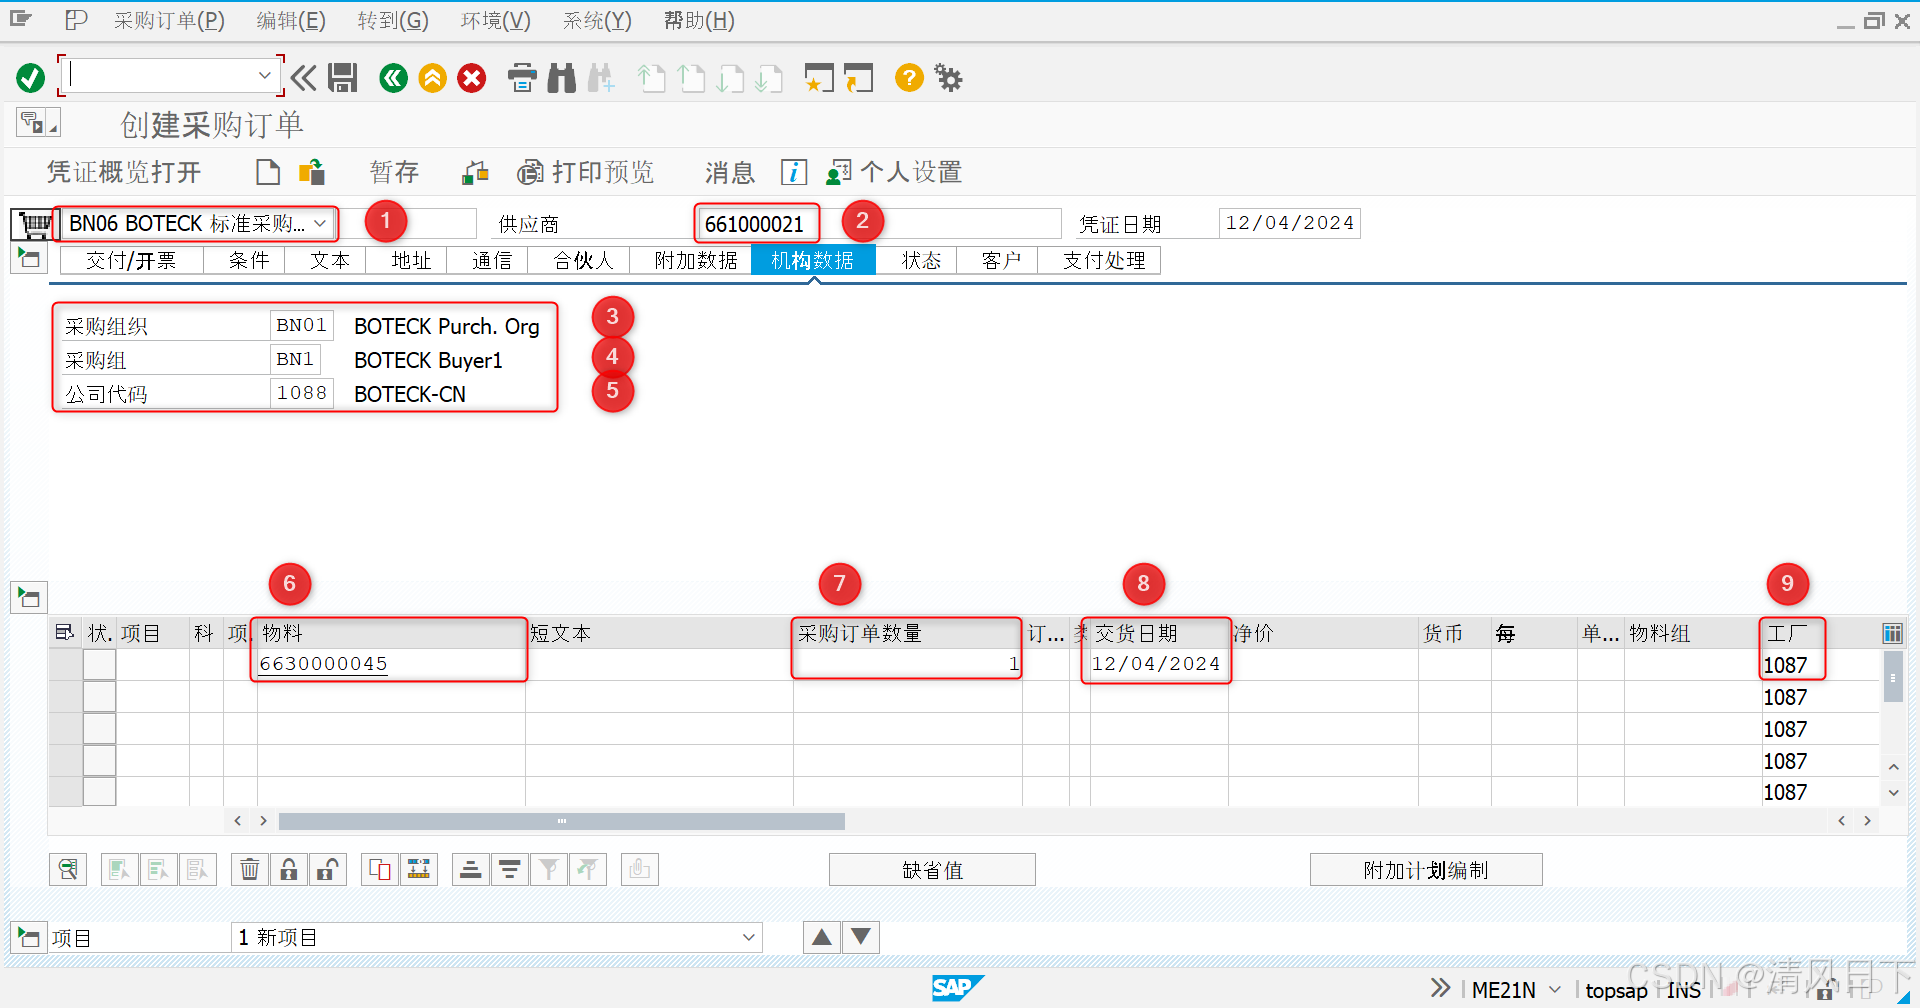Open the BN06 BOTECK order type dropdown
The image size is (1920, 1008).
(320, 224)
